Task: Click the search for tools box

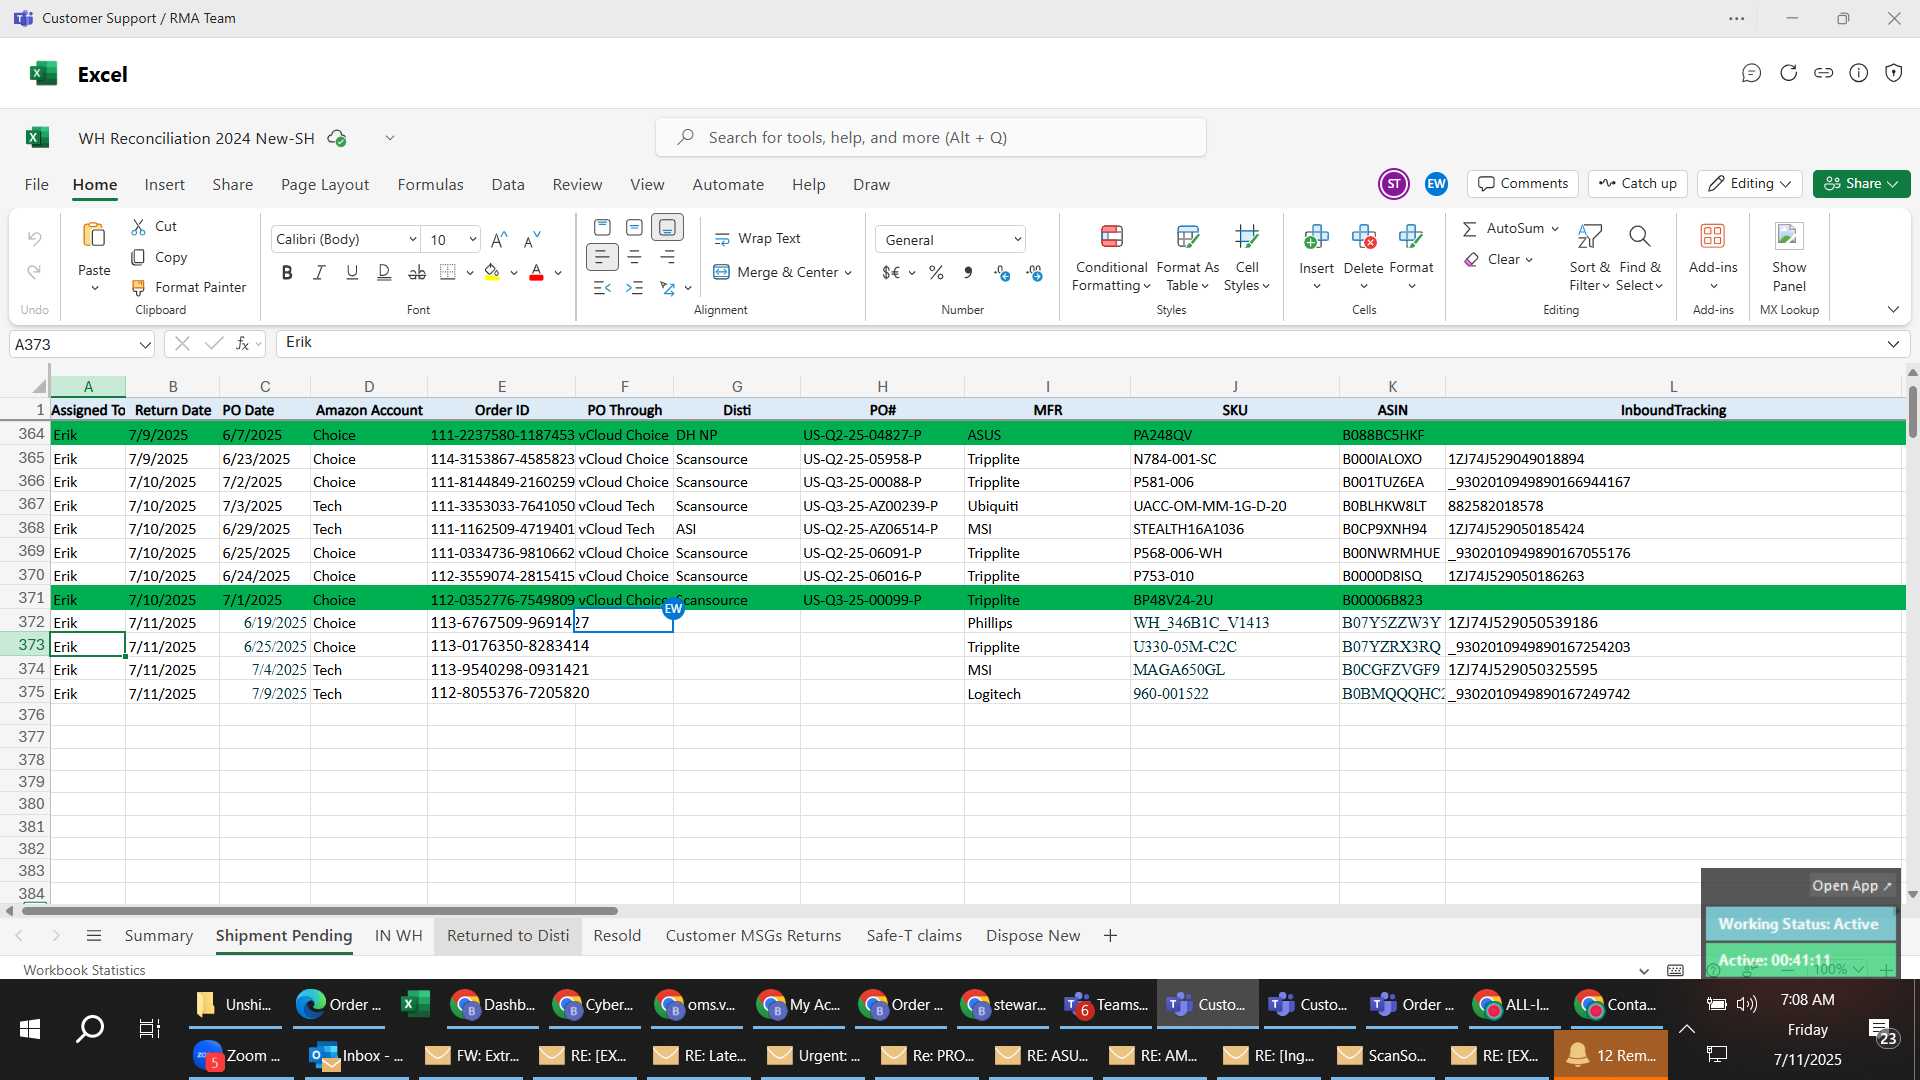Action: pos(930,137)
